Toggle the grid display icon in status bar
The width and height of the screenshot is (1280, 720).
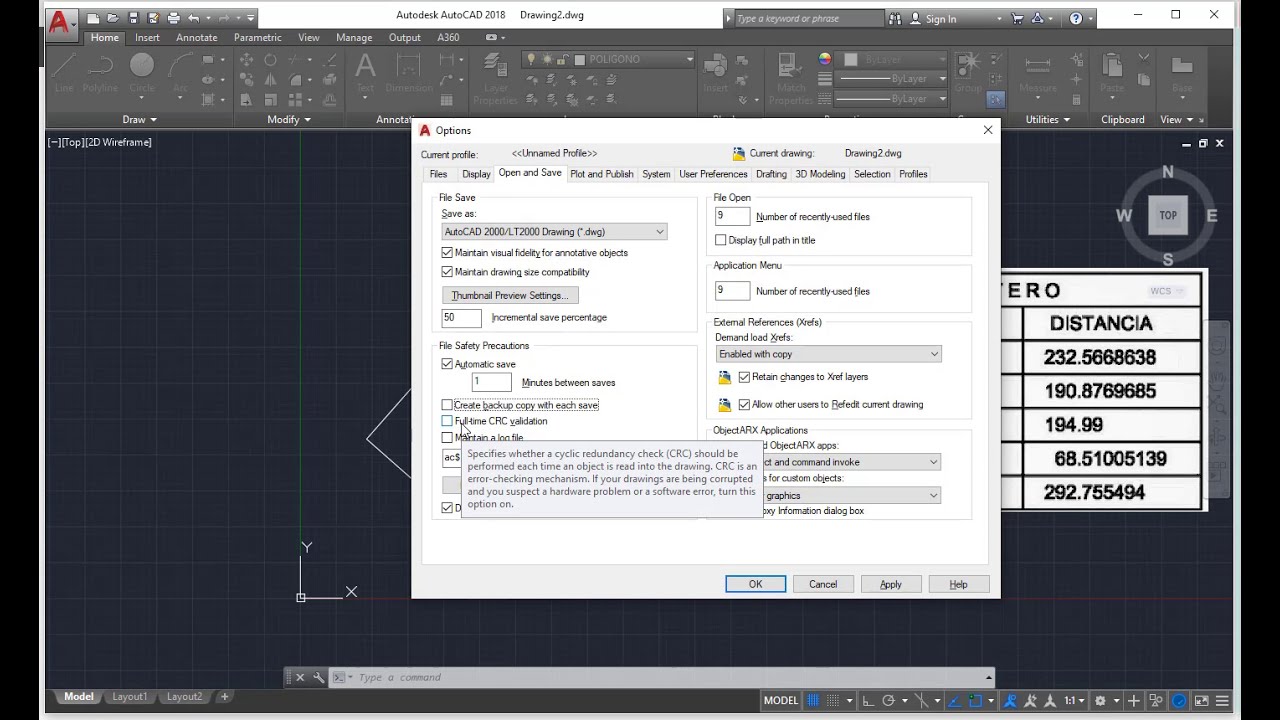coord(814,701)
